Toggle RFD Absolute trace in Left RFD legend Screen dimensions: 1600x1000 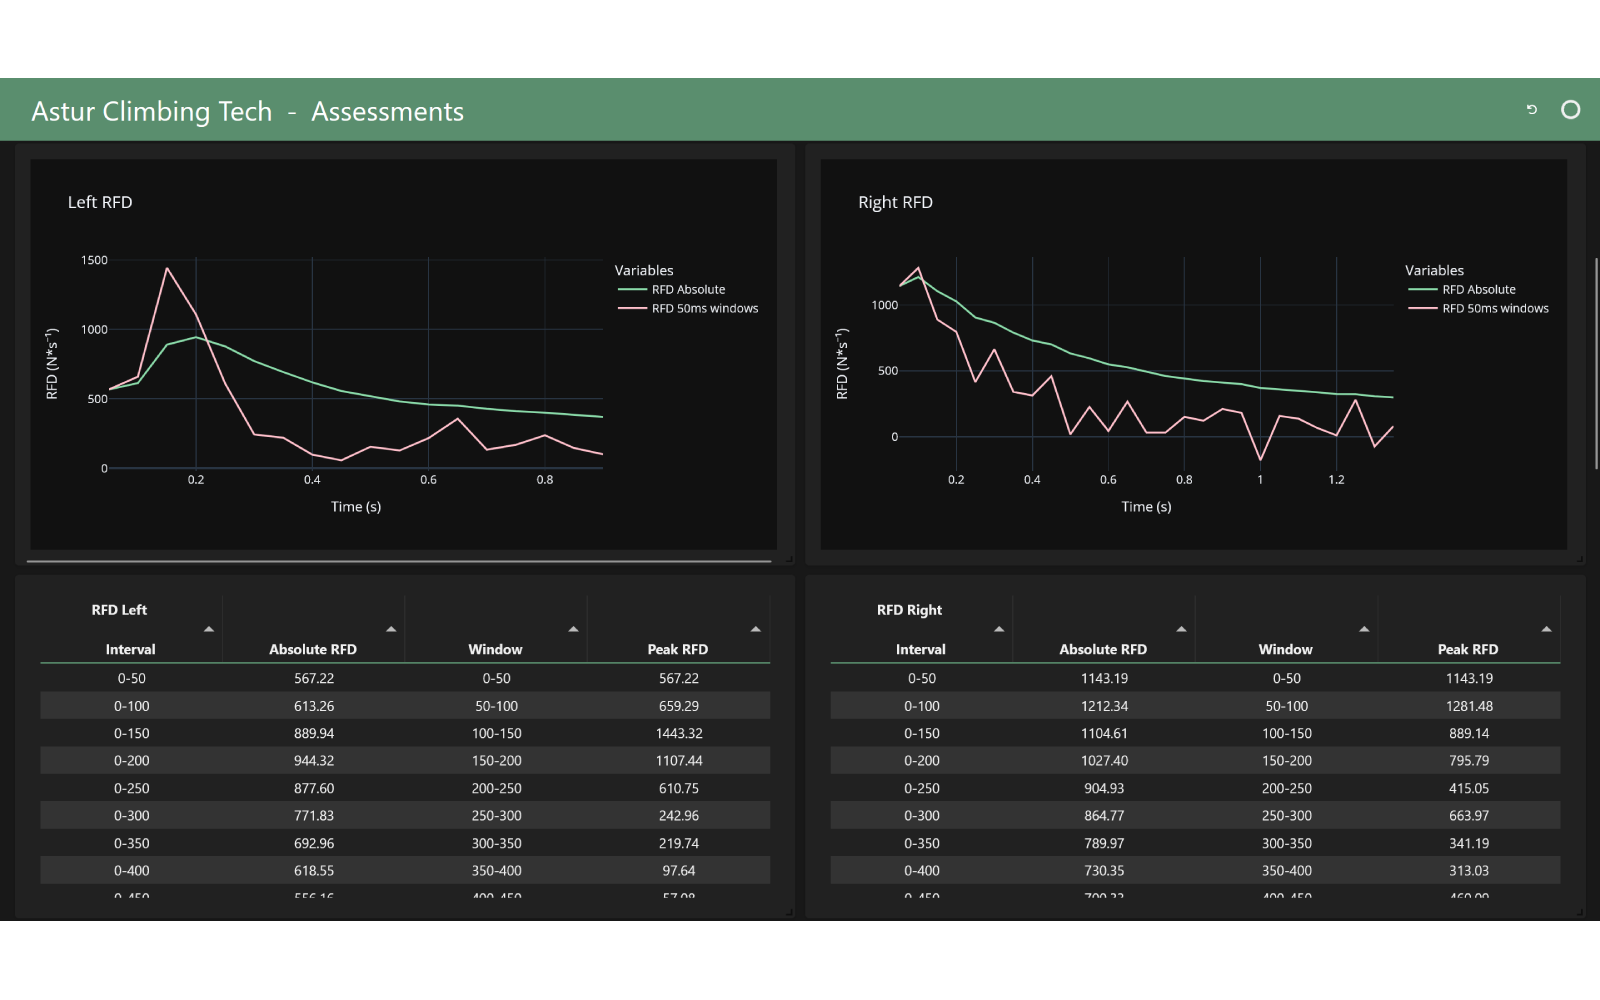688,290
